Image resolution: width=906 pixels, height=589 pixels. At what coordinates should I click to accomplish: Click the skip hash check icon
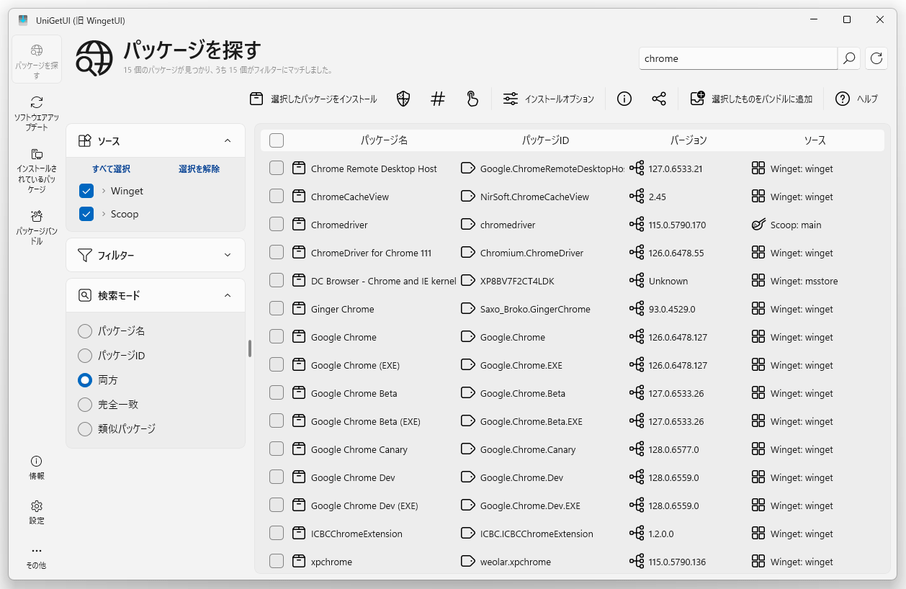point(438,99)
